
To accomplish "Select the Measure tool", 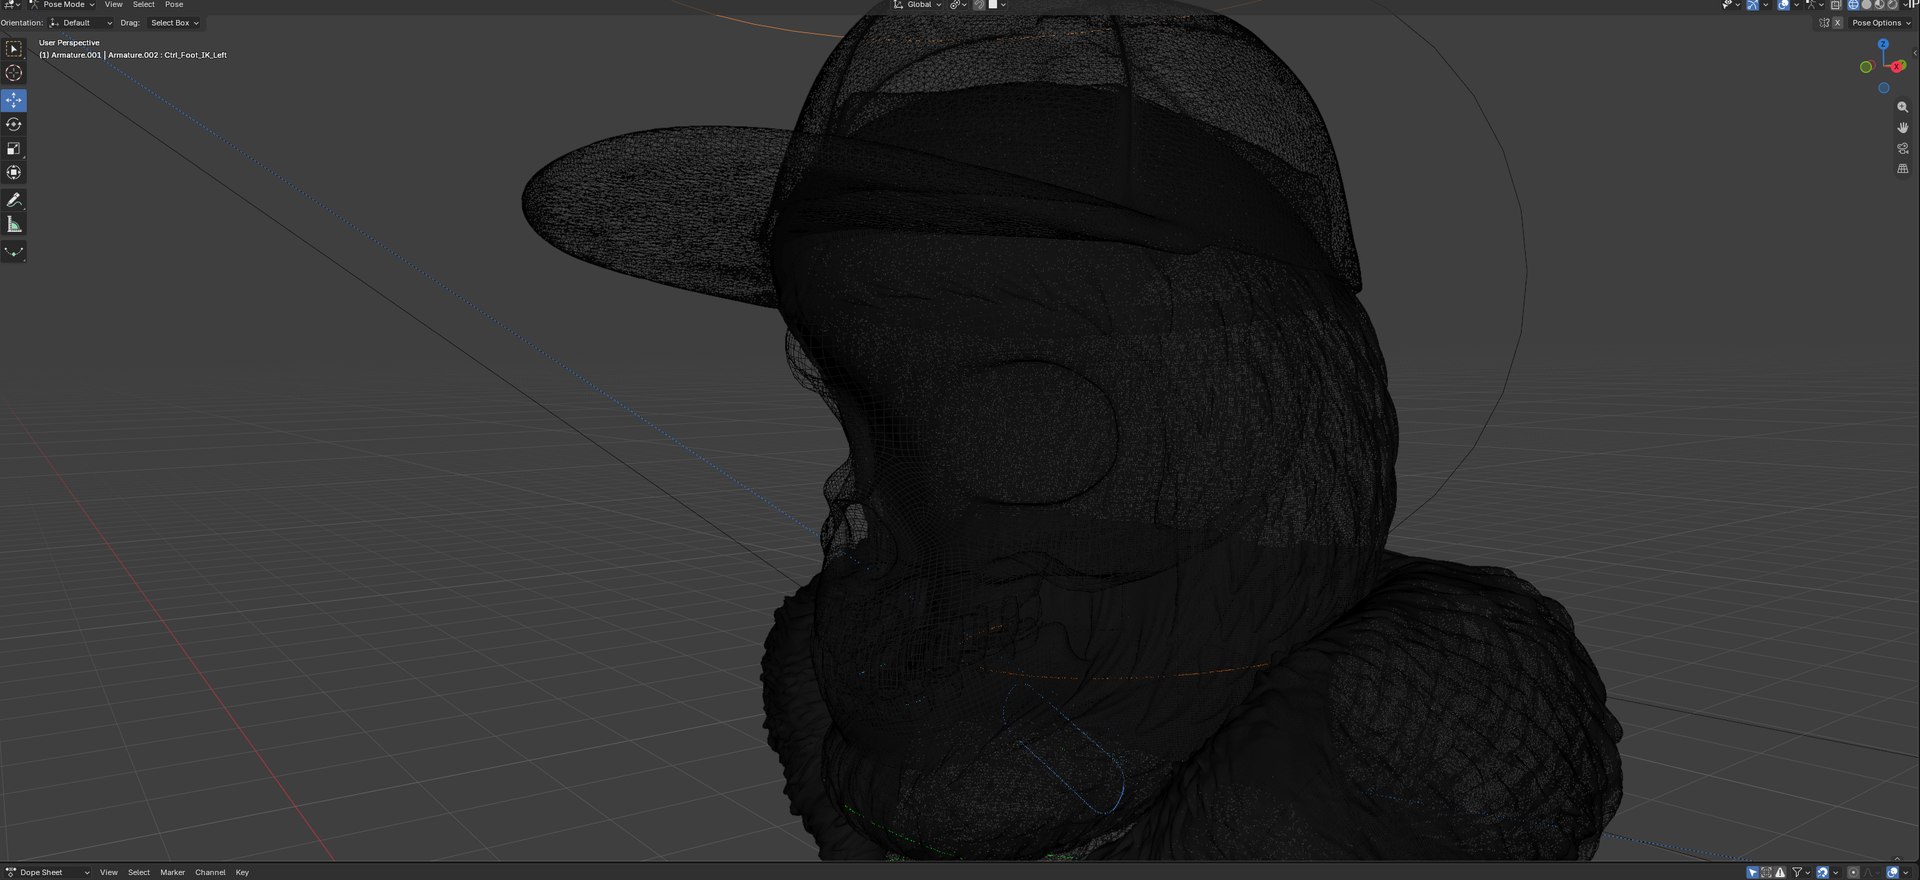I will point(14,224).
